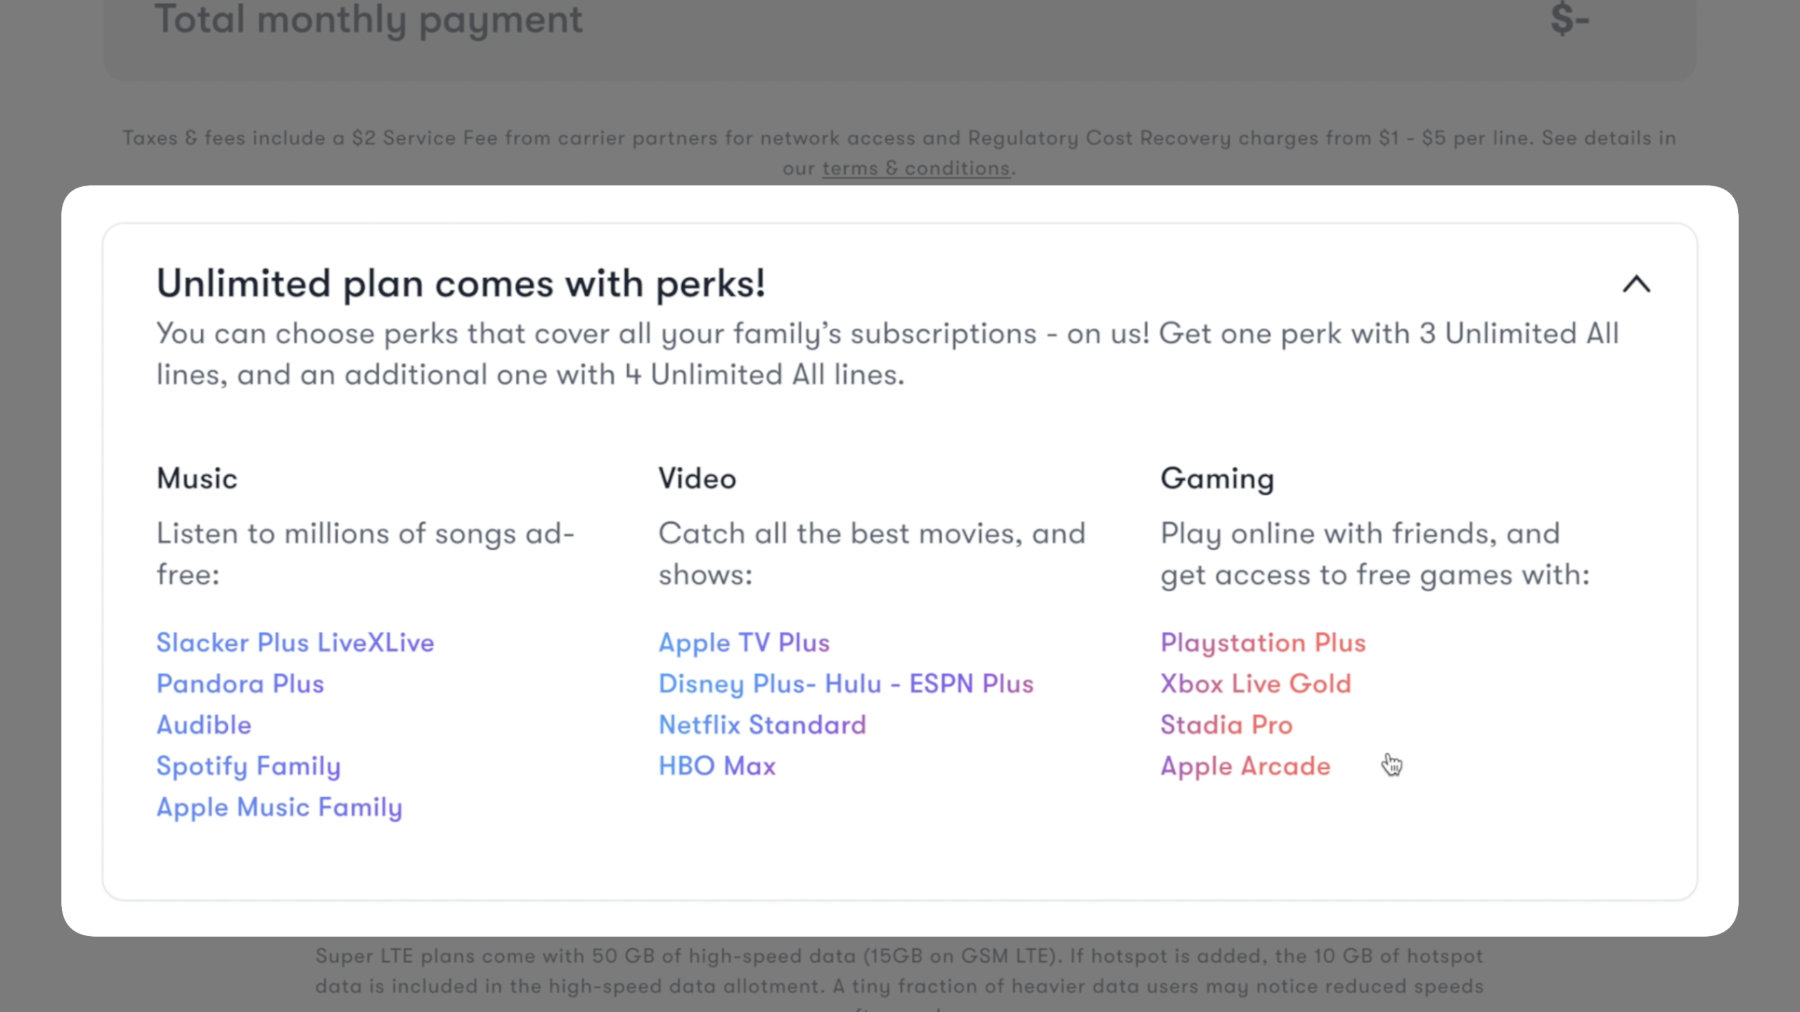Click 'Catch all the best movies, and shows' text
The image size is (1800, 1012).
pyautogui.click(x=872, y=554)
